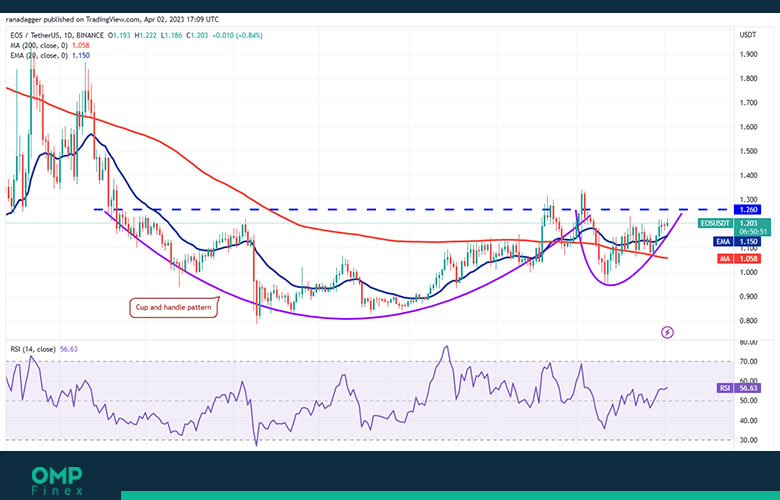Click the 'MA (200, close, 0)' indicator legend

click(39, 45)
